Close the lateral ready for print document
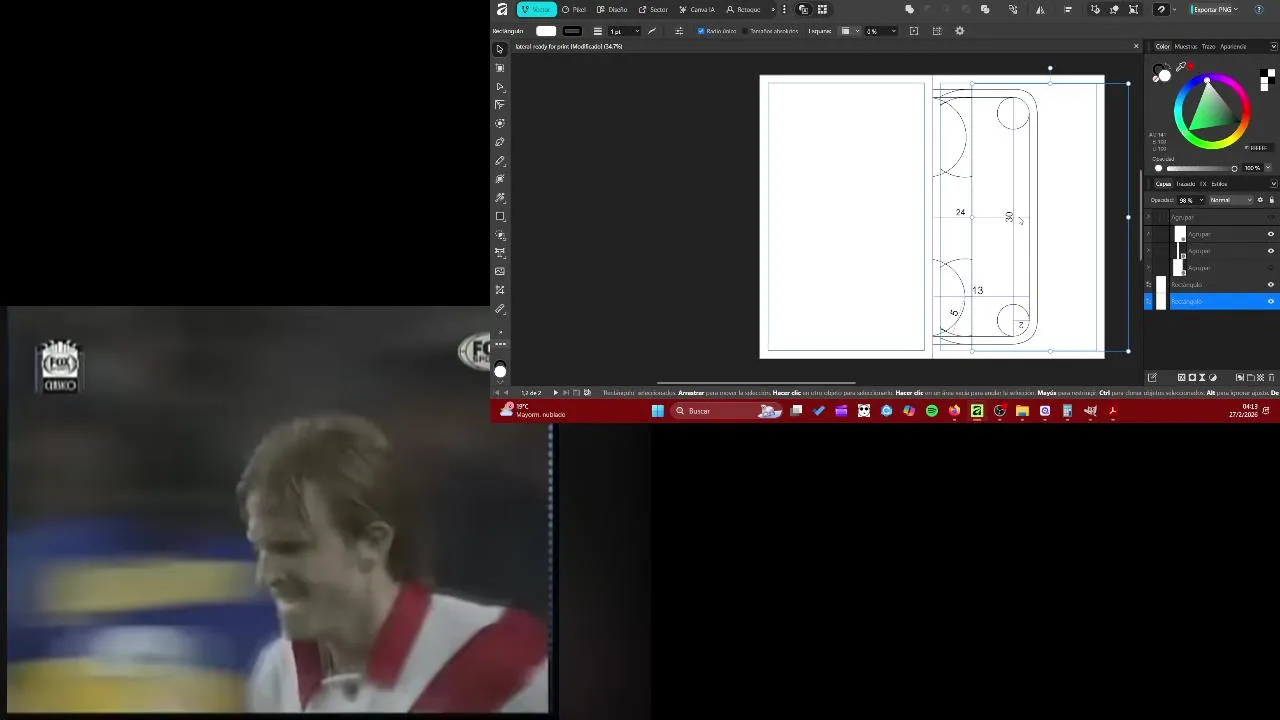Screen dimensions: 1280x720 1136,46
